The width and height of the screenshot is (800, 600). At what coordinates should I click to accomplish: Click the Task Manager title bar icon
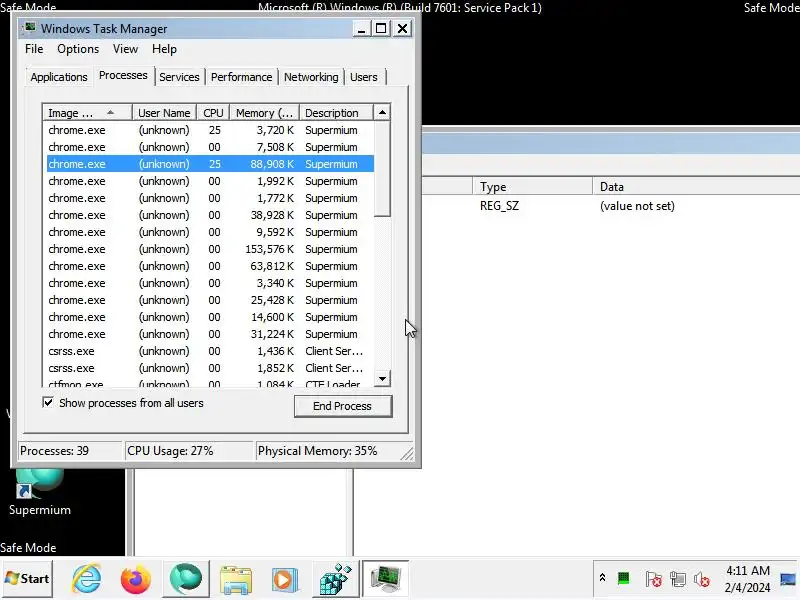[x=31, y=28]
